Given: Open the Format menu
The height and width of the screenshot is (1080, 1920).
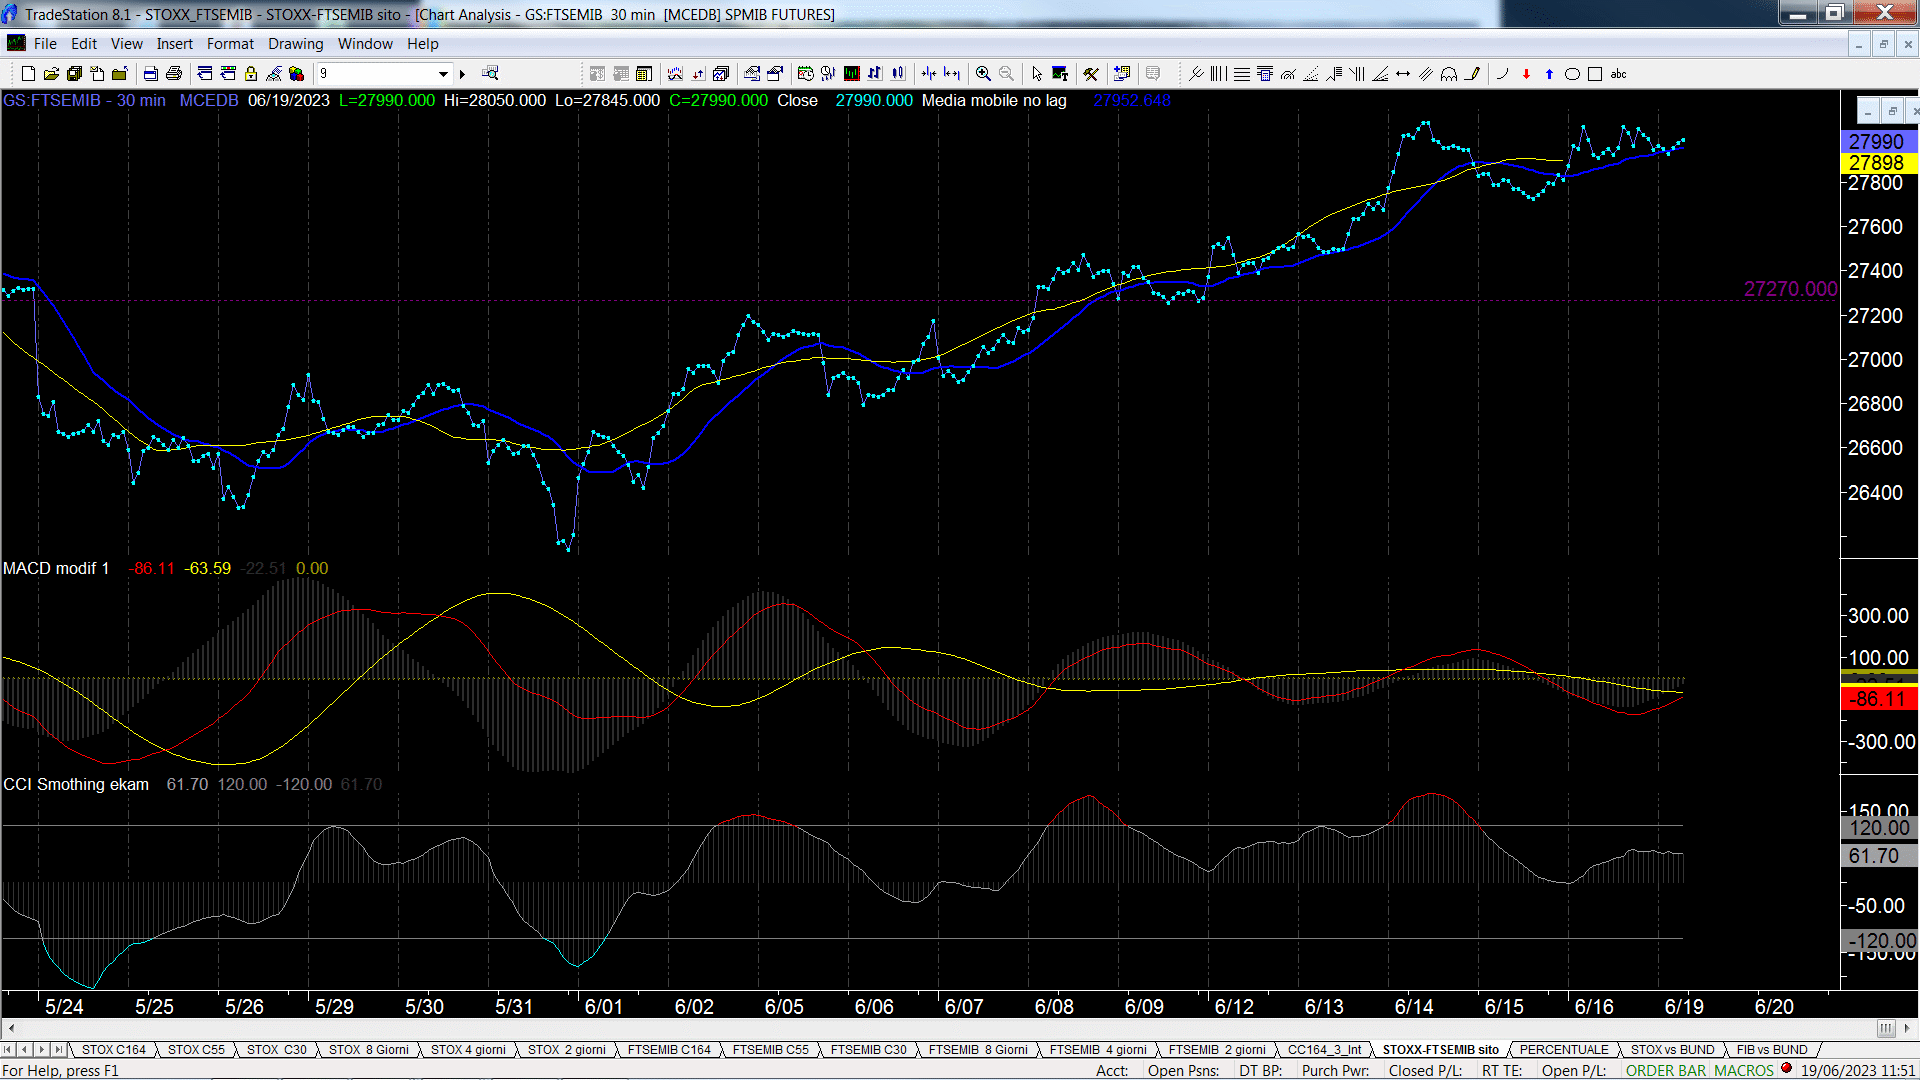Looking at the screenshot, I should pos(230,44).
